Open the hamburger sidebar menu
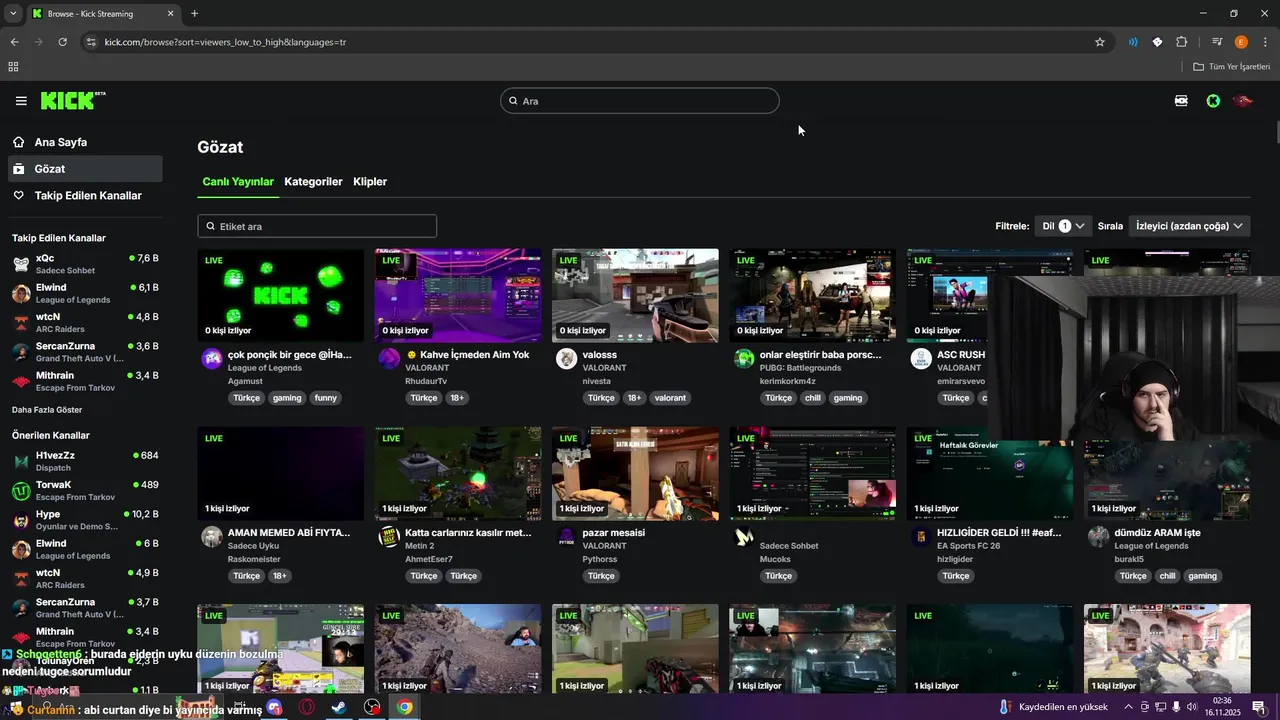 [x=21, y=101]
